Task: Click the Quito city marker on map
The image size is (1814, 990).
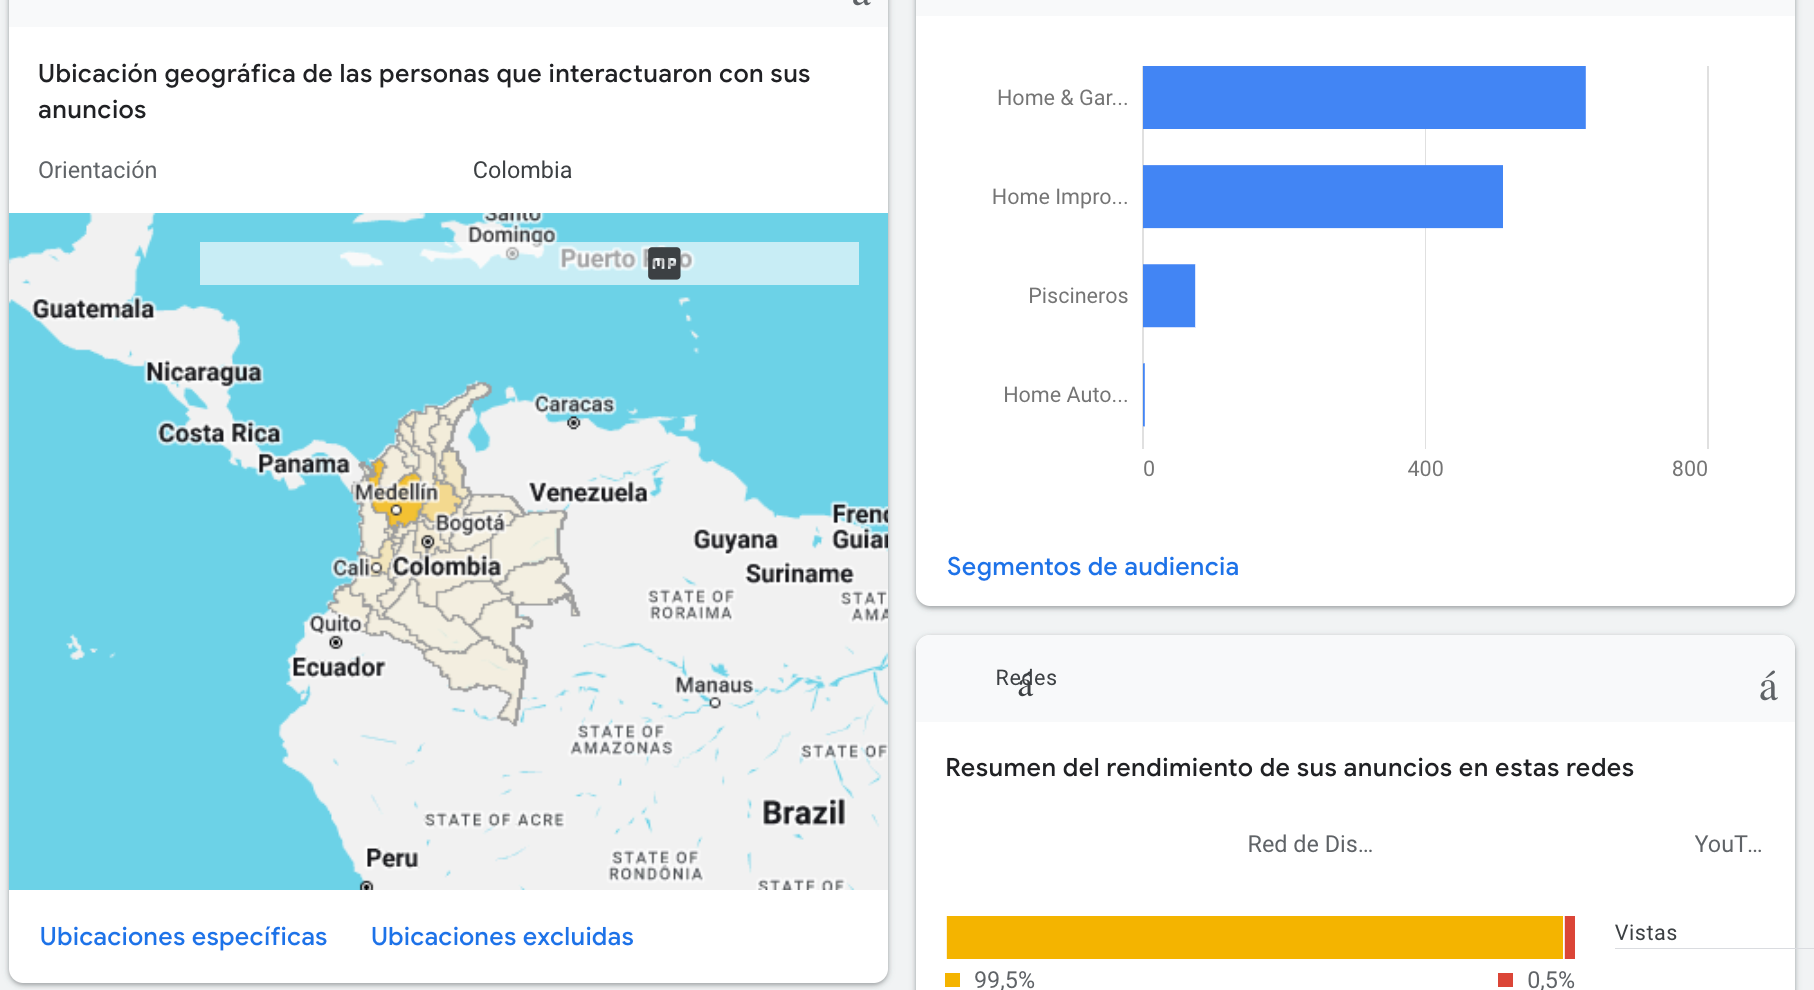Action: (336, 643)
